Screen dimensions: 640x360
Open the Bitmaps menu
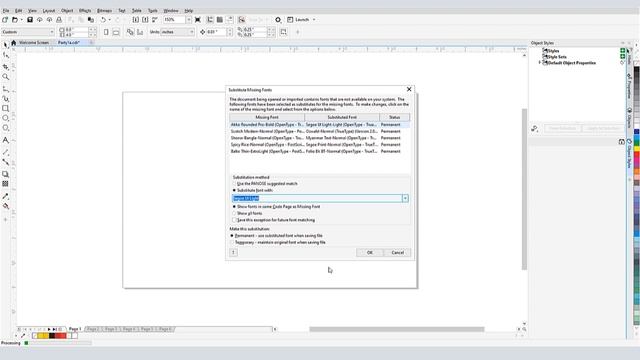point(104,11)
